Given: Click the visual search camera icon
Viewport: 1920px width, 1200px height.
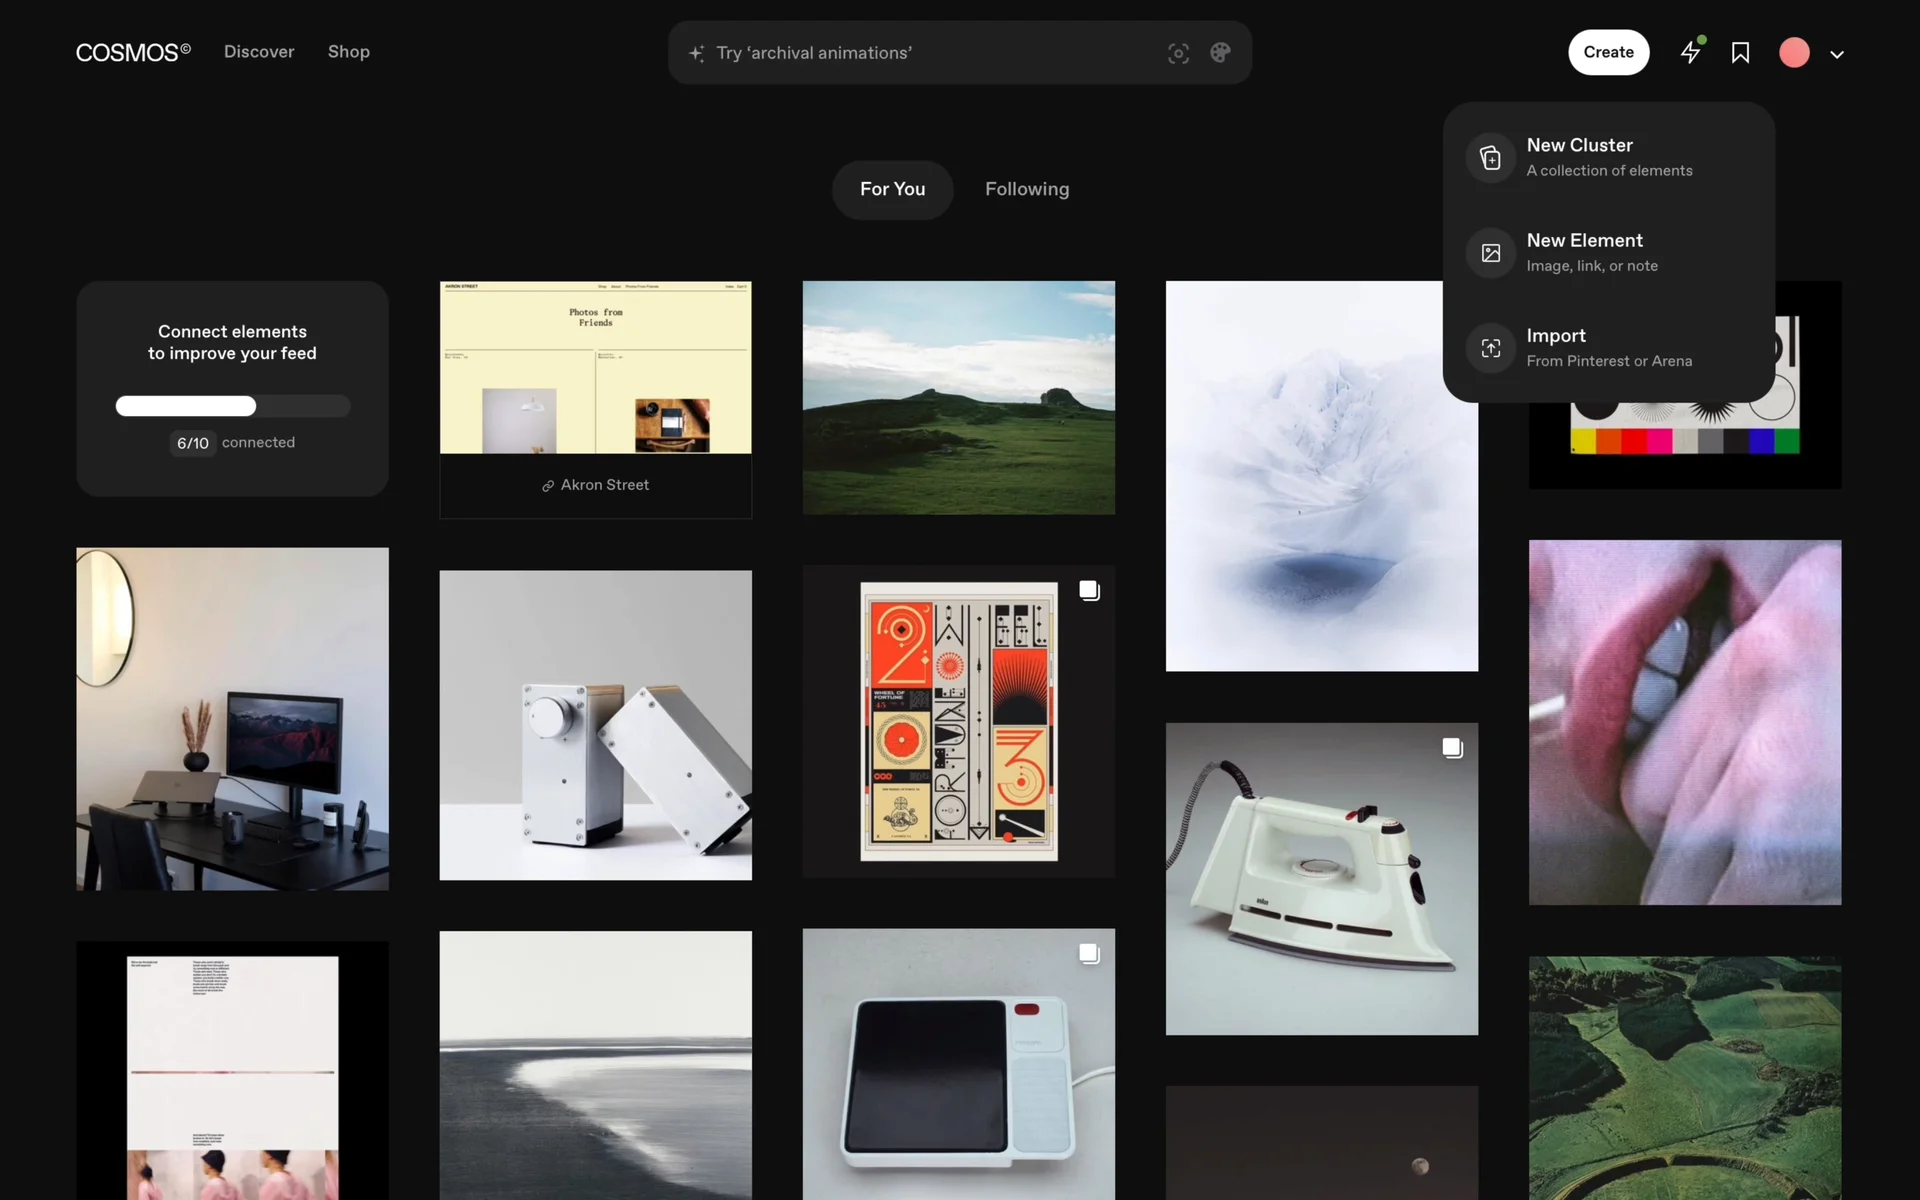Looking at the screenshot, I should coord(1178,53).
